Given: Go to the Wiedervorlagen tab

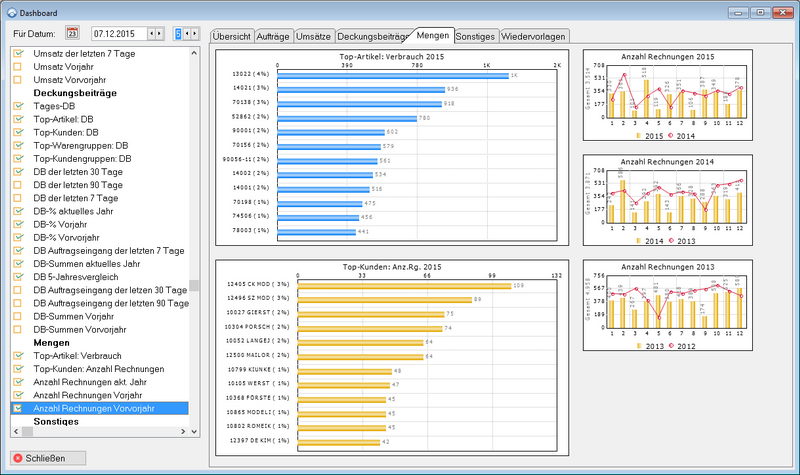Looking at the screenshot, I should [534, 36].
